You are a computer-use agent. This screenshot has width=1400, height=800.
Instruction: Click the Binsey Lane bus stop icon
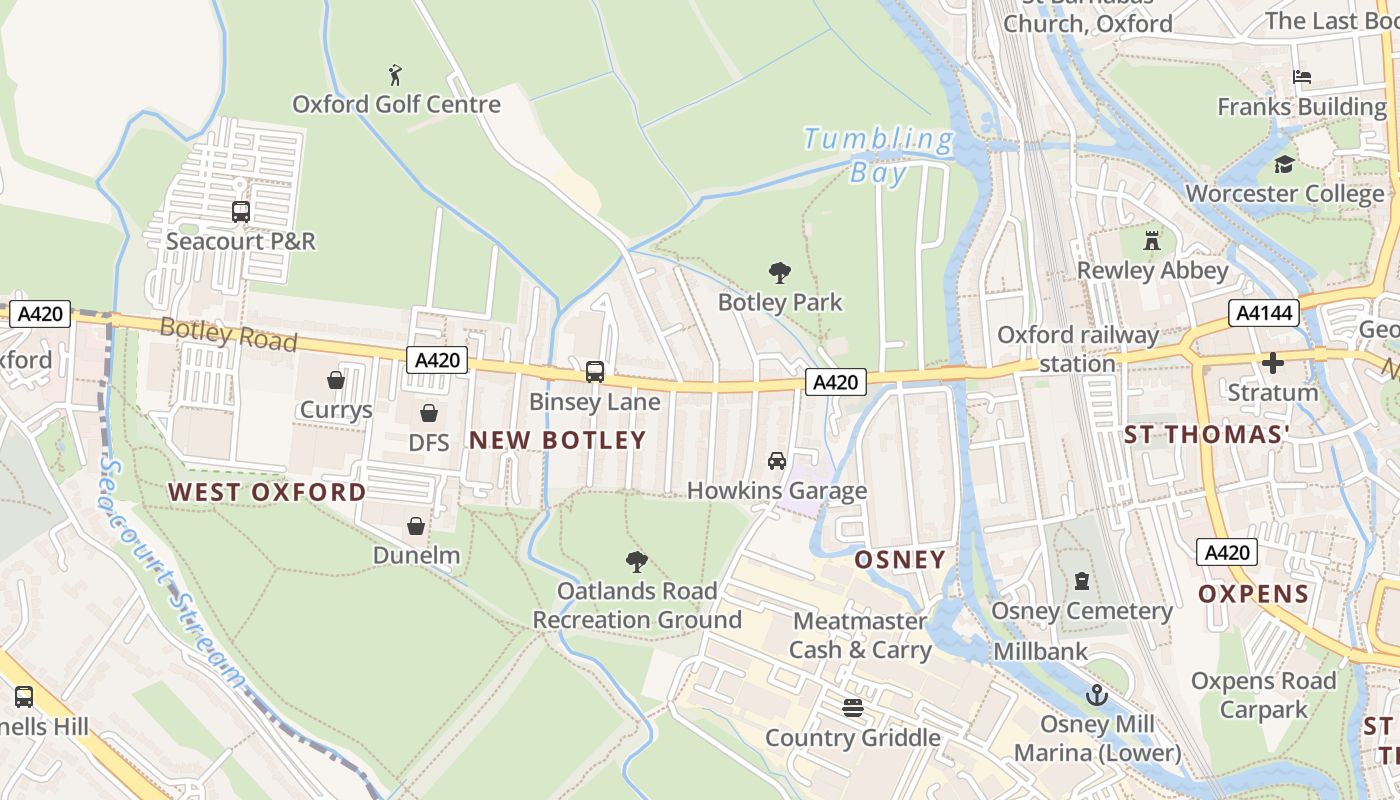point(595,372)
